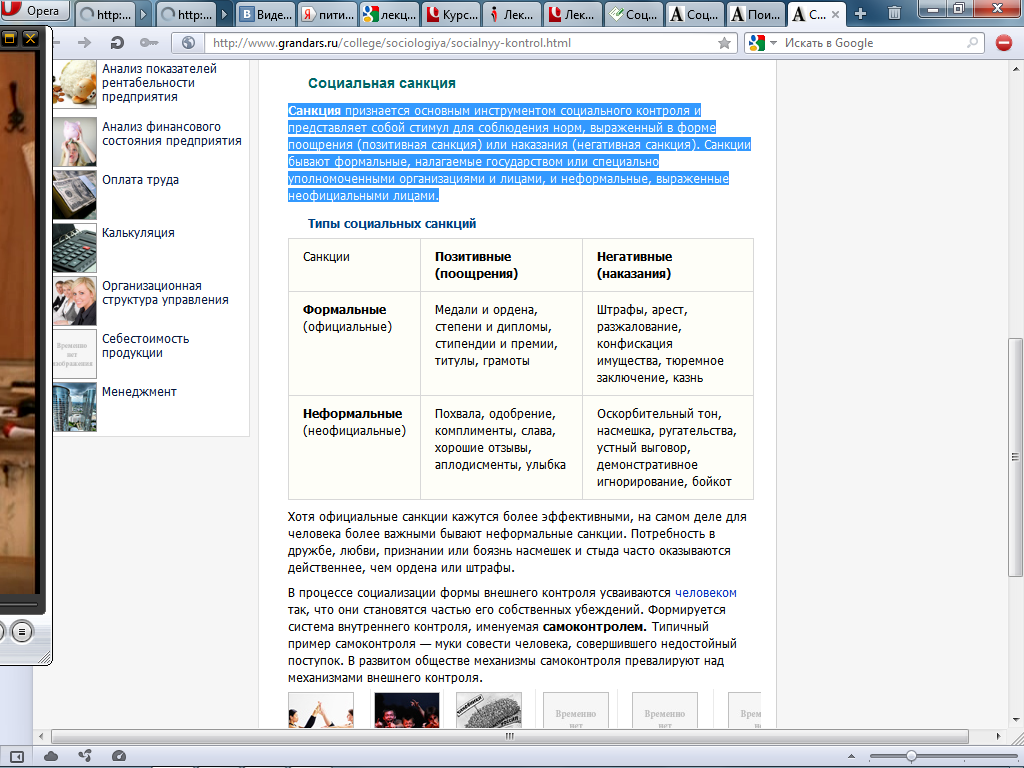Switch to the 'лекц...' Google tab

tap(391, 14)
